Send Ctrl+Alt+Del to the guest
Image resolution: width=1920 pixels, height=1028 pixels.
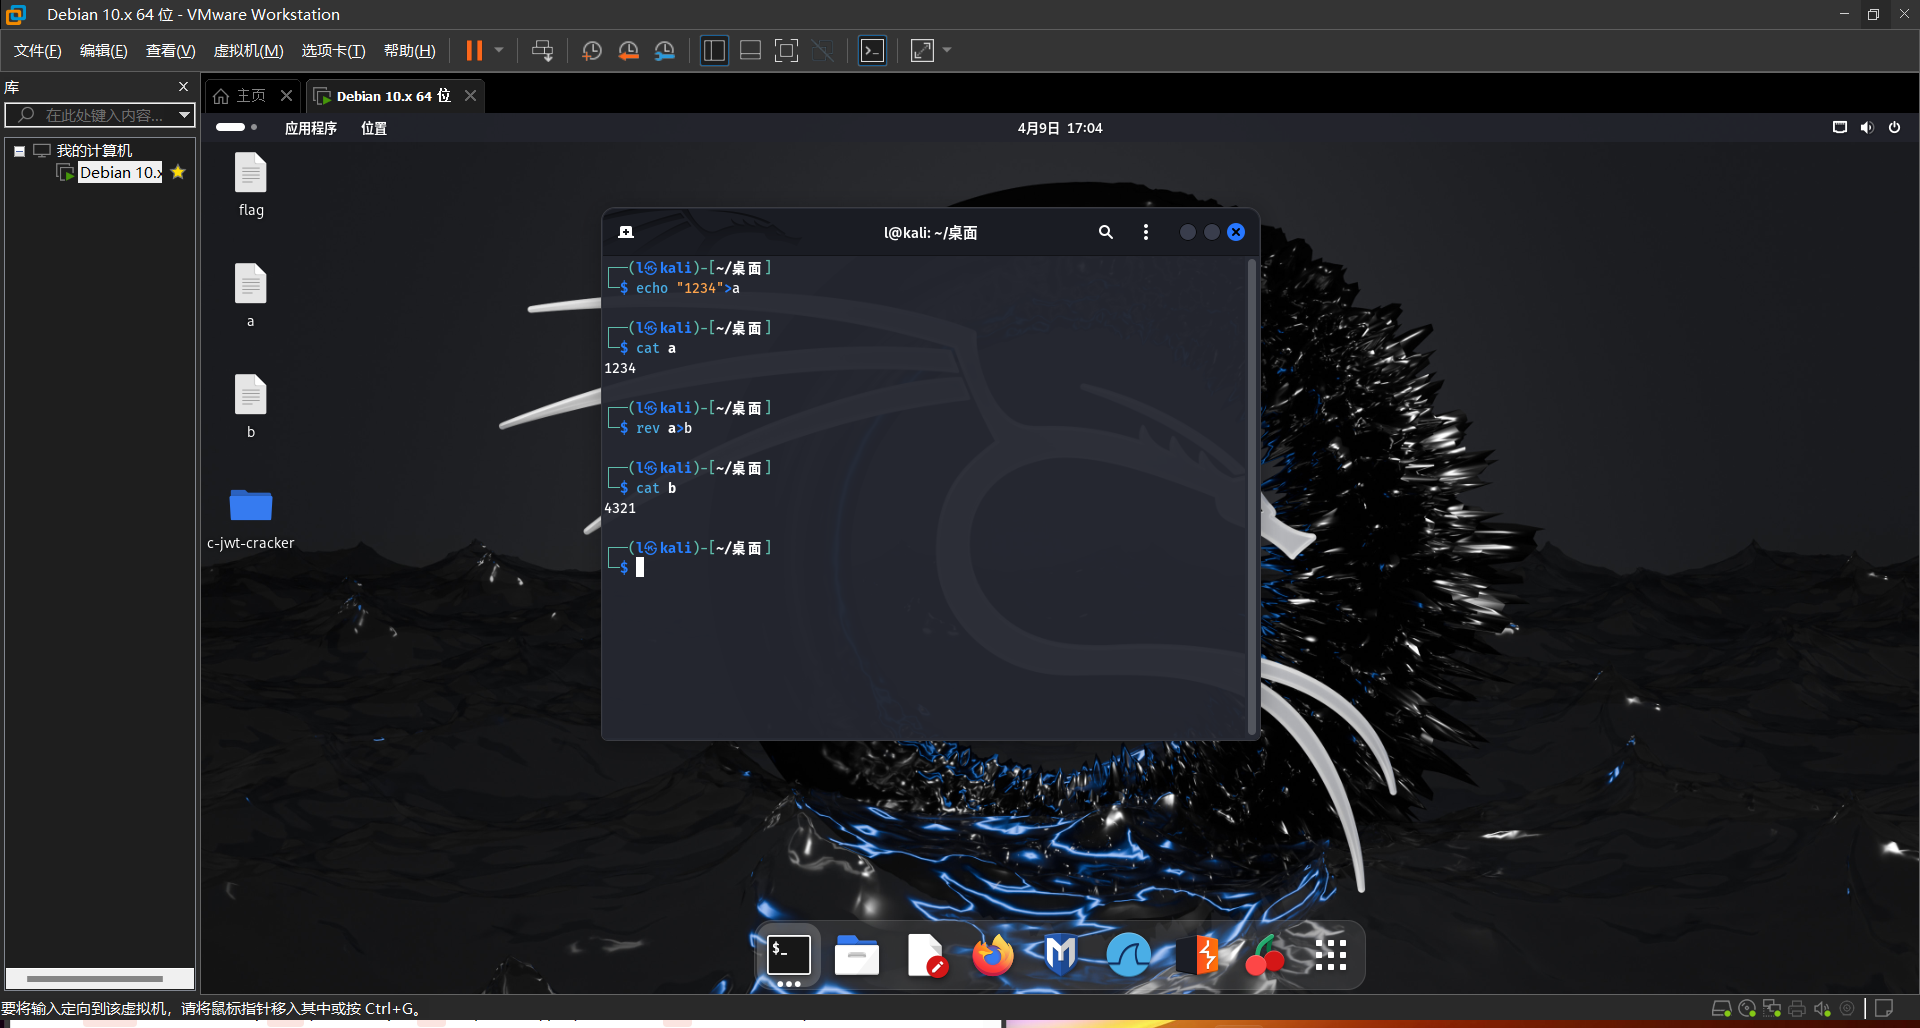[x=542, y=50]
